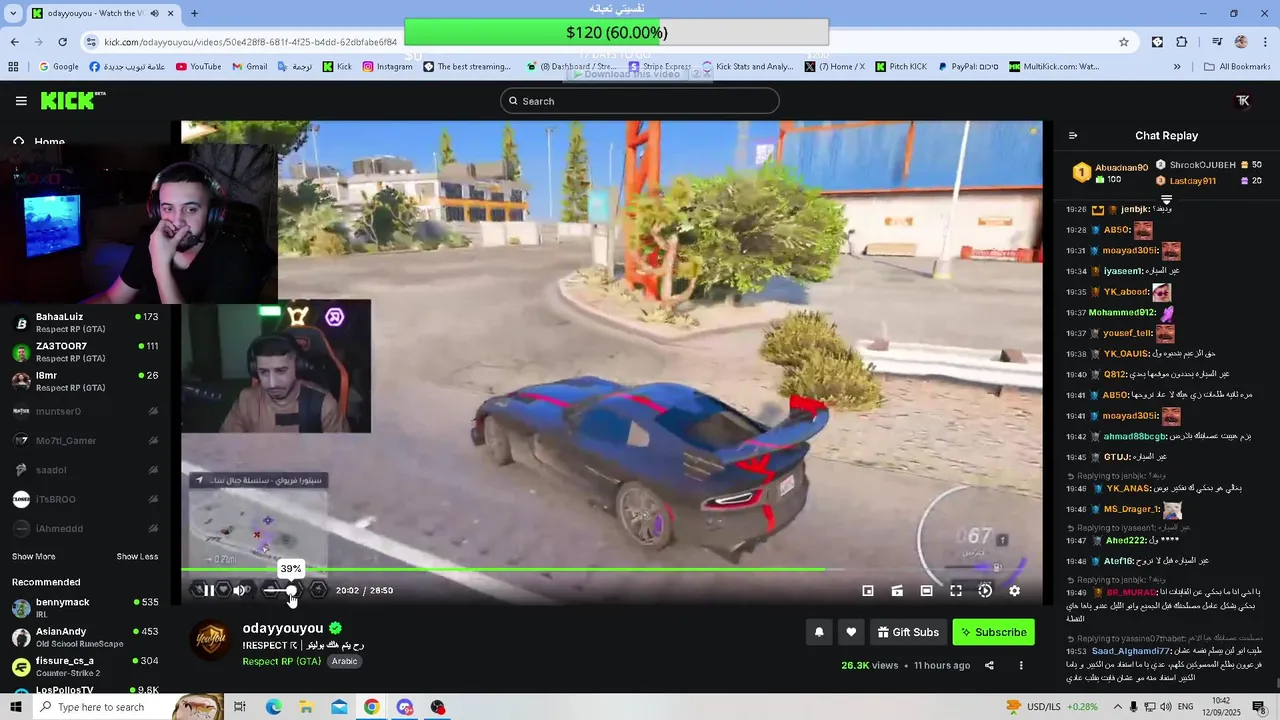
Task: Open the All Bookmarks folder
Action: coord(1237,67)
